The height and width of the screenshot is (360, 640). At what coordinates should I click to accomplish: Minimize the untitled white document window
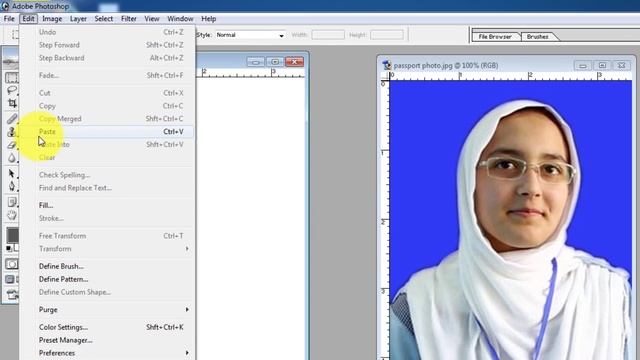click(256, 62)
